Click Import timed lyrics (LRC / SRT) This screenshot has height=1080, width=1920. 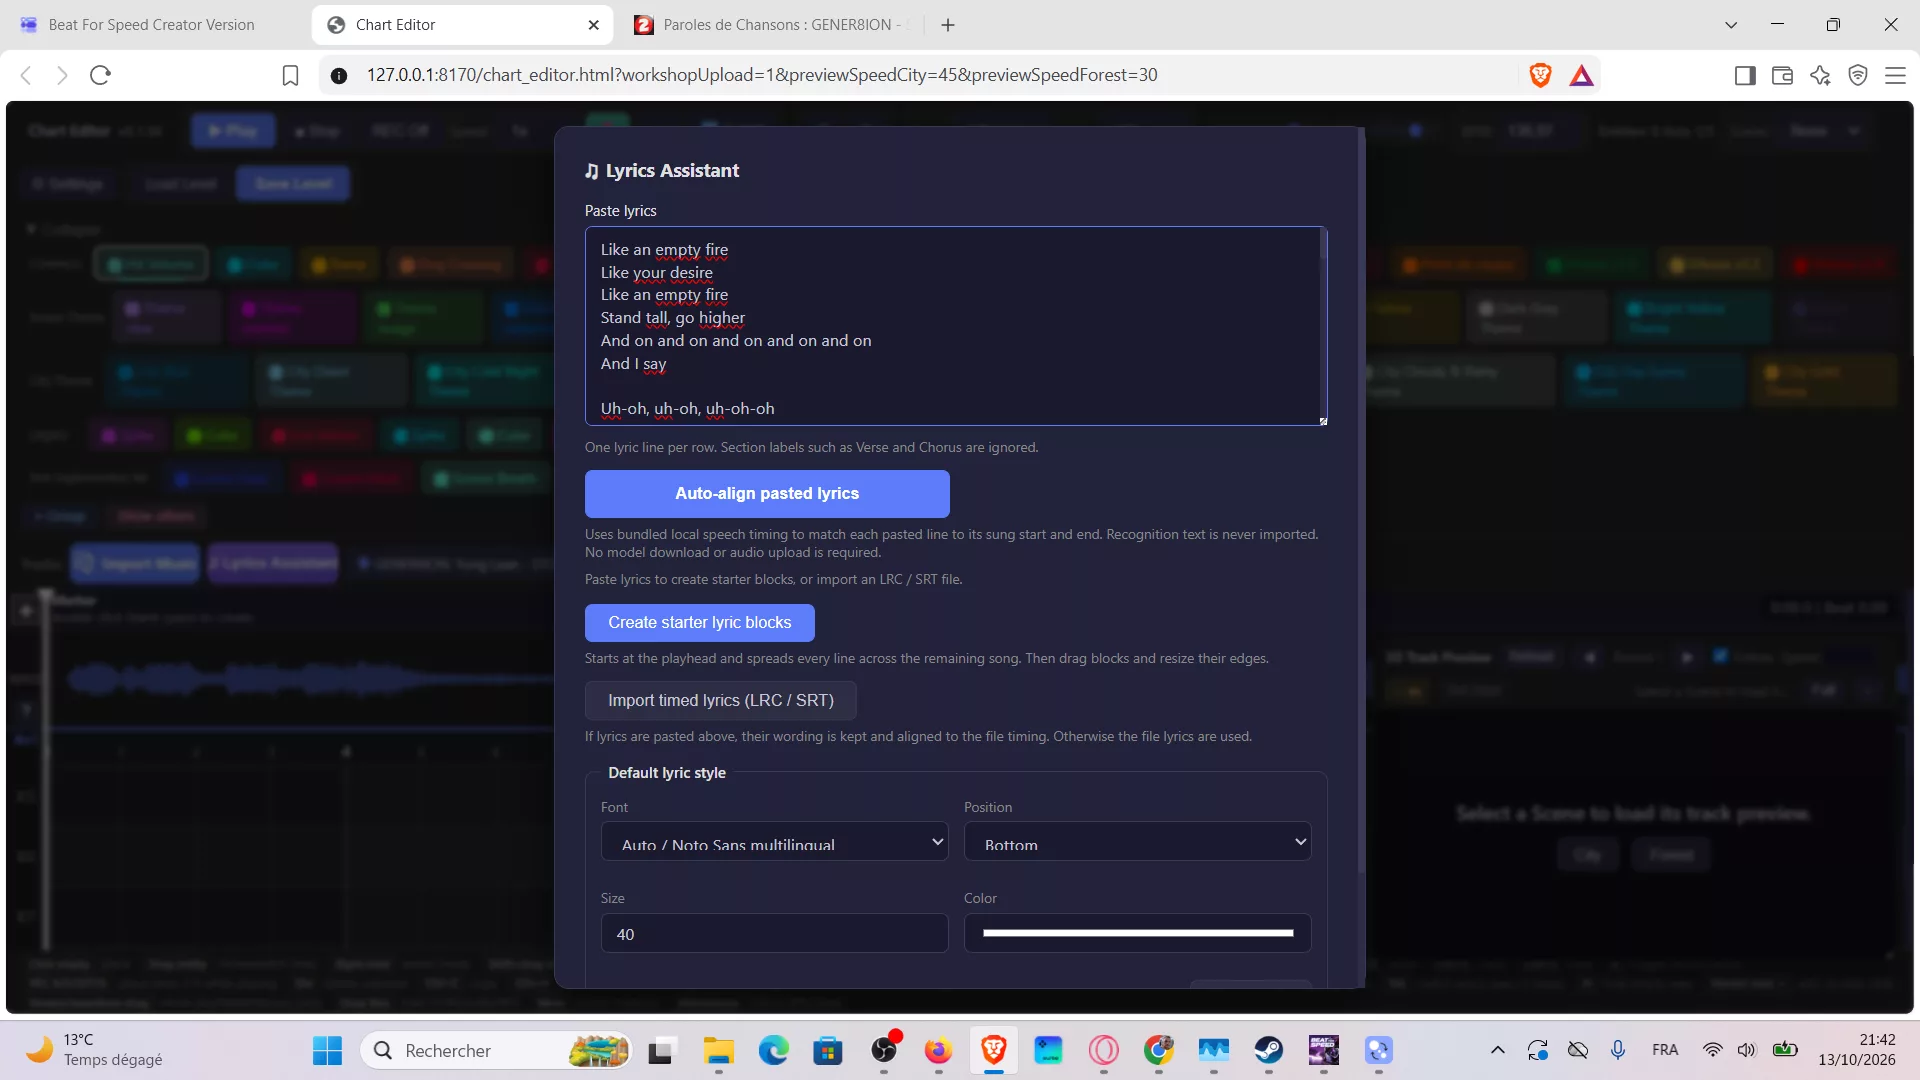tap(720, 700)
